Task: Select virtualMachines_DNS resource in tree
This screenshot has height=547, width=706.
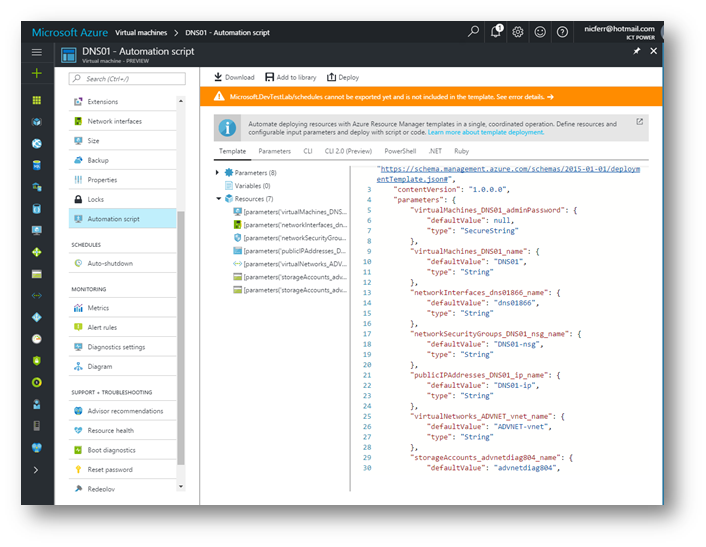Action: pos(290,212)
